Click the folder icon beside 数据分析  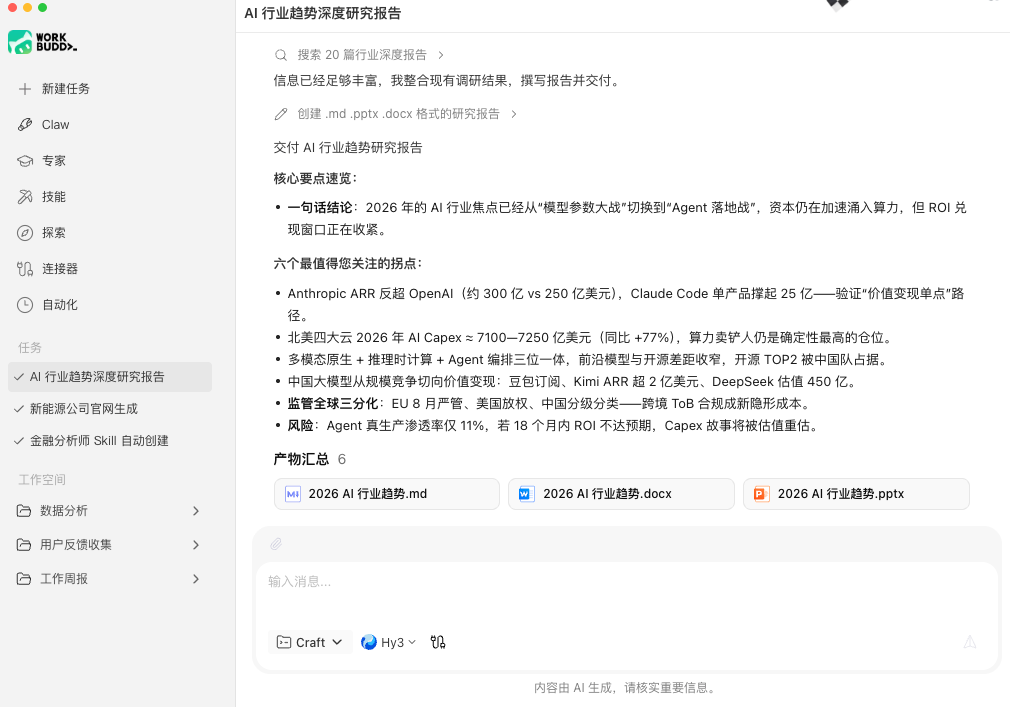click(x=24, y=511)
